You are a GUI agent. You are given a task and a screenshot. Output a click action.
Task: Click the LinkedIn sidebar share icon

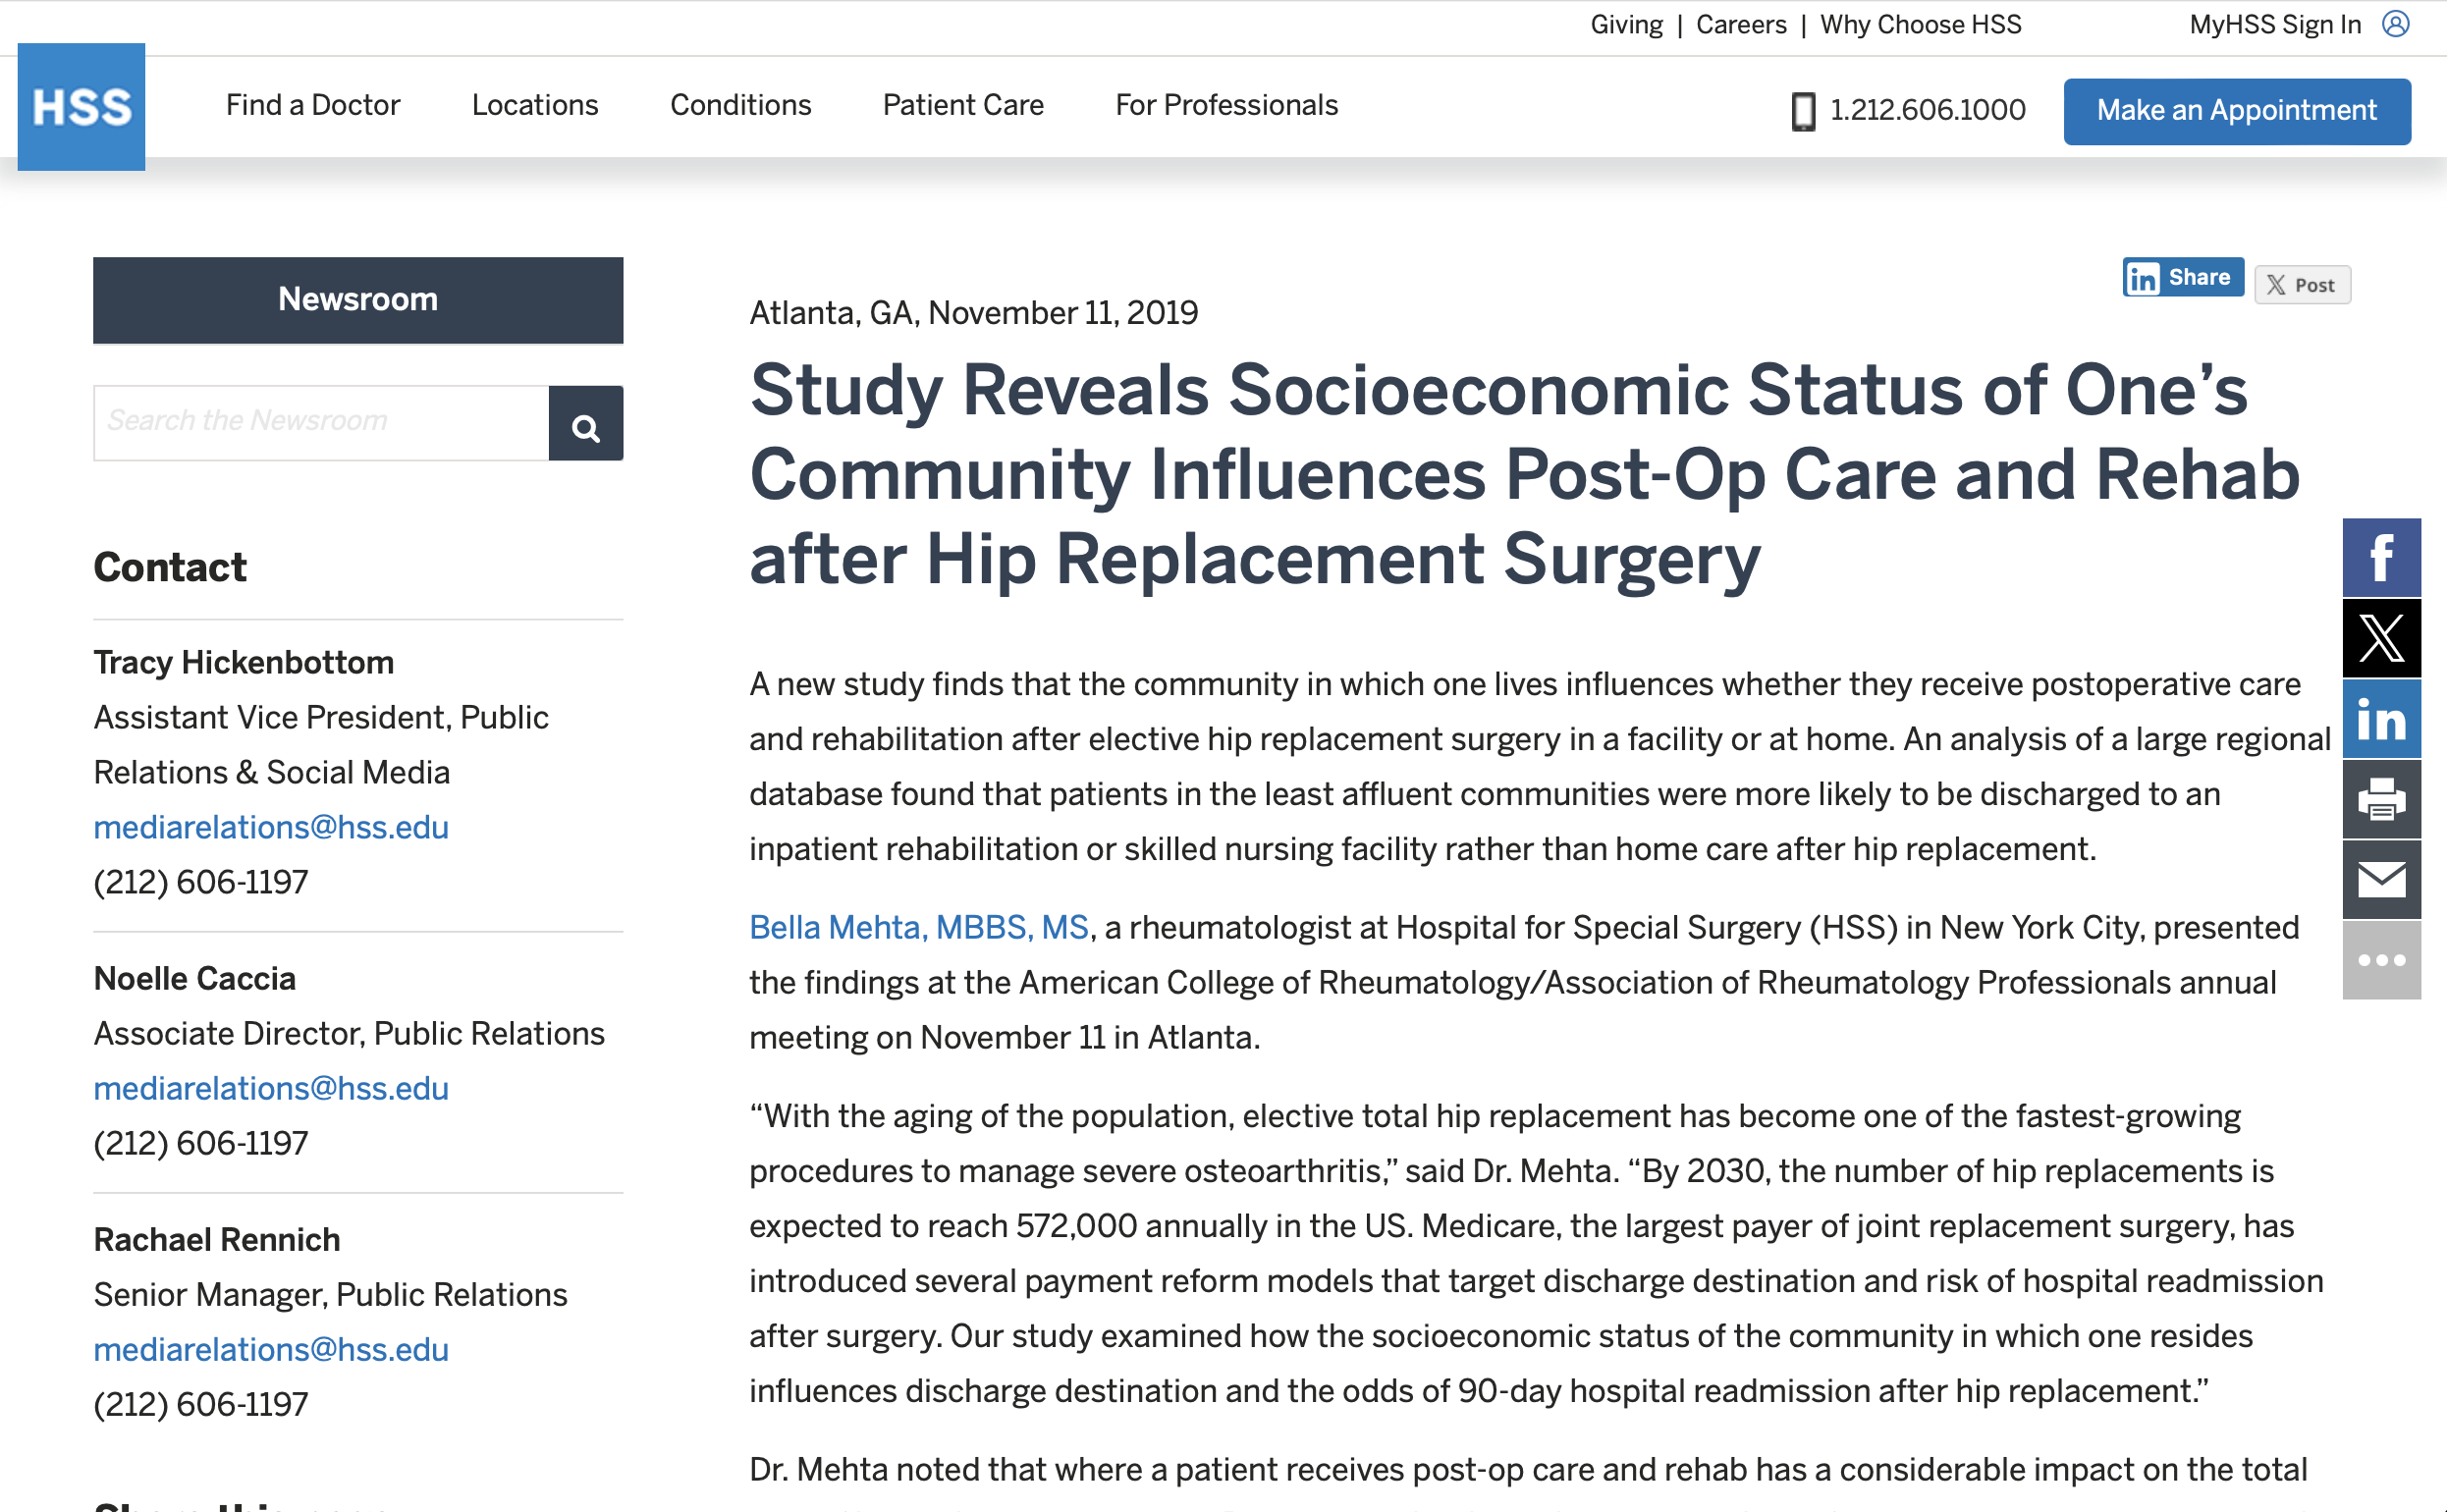(2380, 719)
